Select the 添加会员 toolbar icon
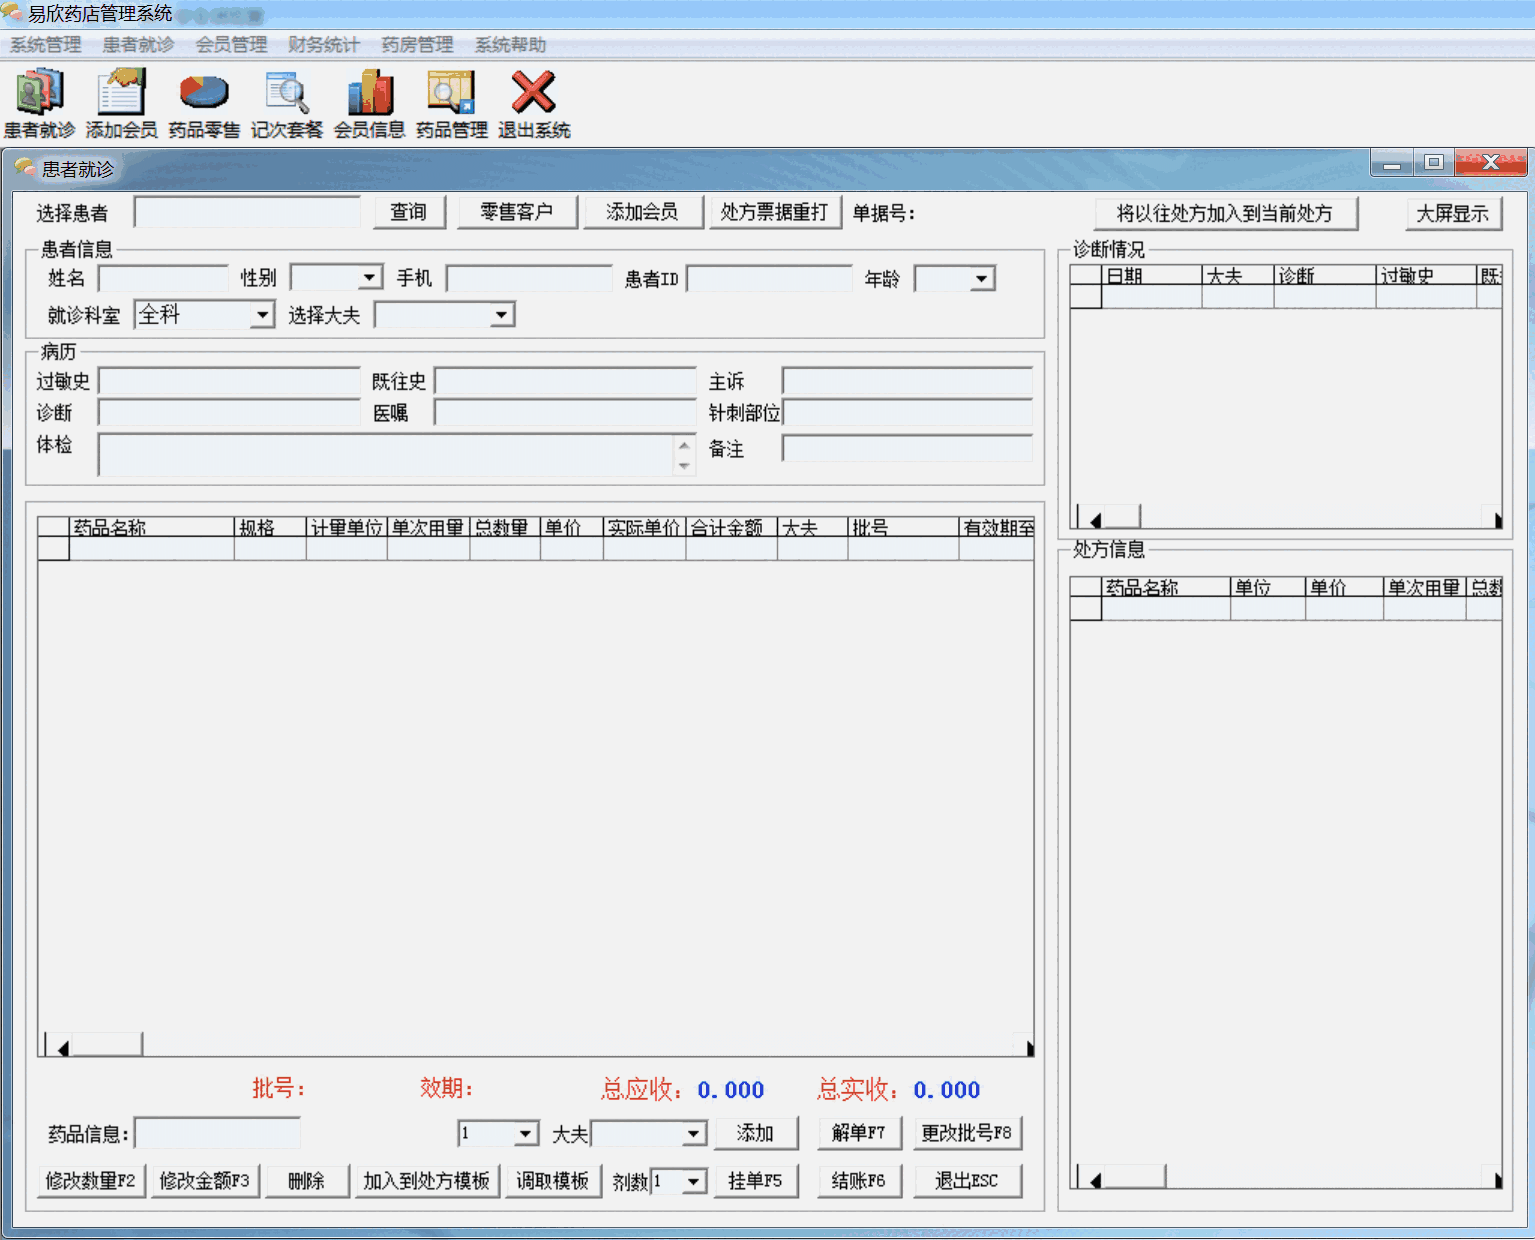Screen dimensions: 1535x1240 pyautogui.click(x=120, y=100)
